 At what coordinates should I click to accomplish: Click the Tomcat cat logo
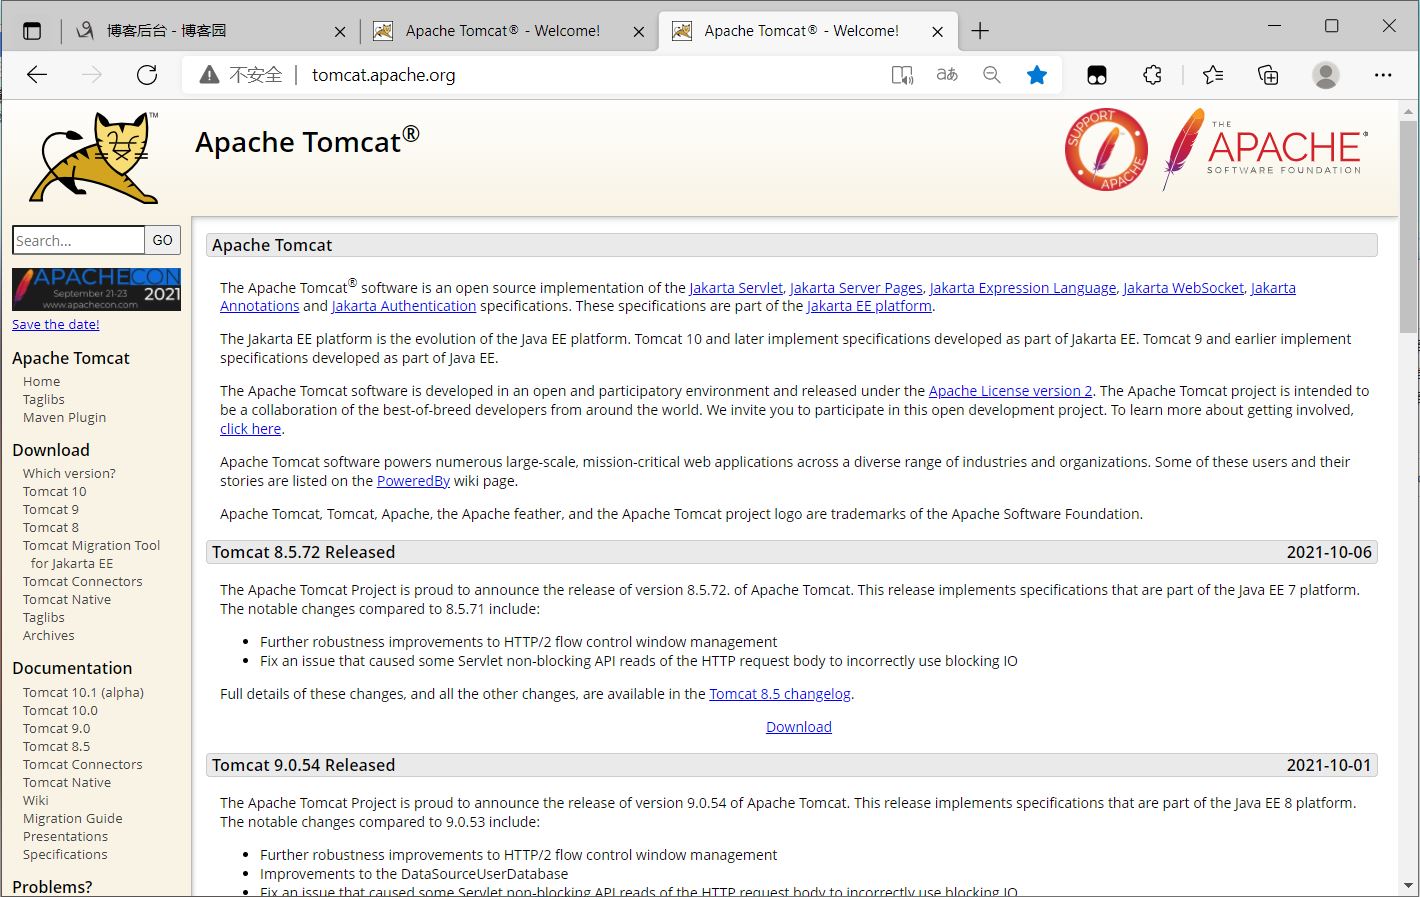(95, 157)
